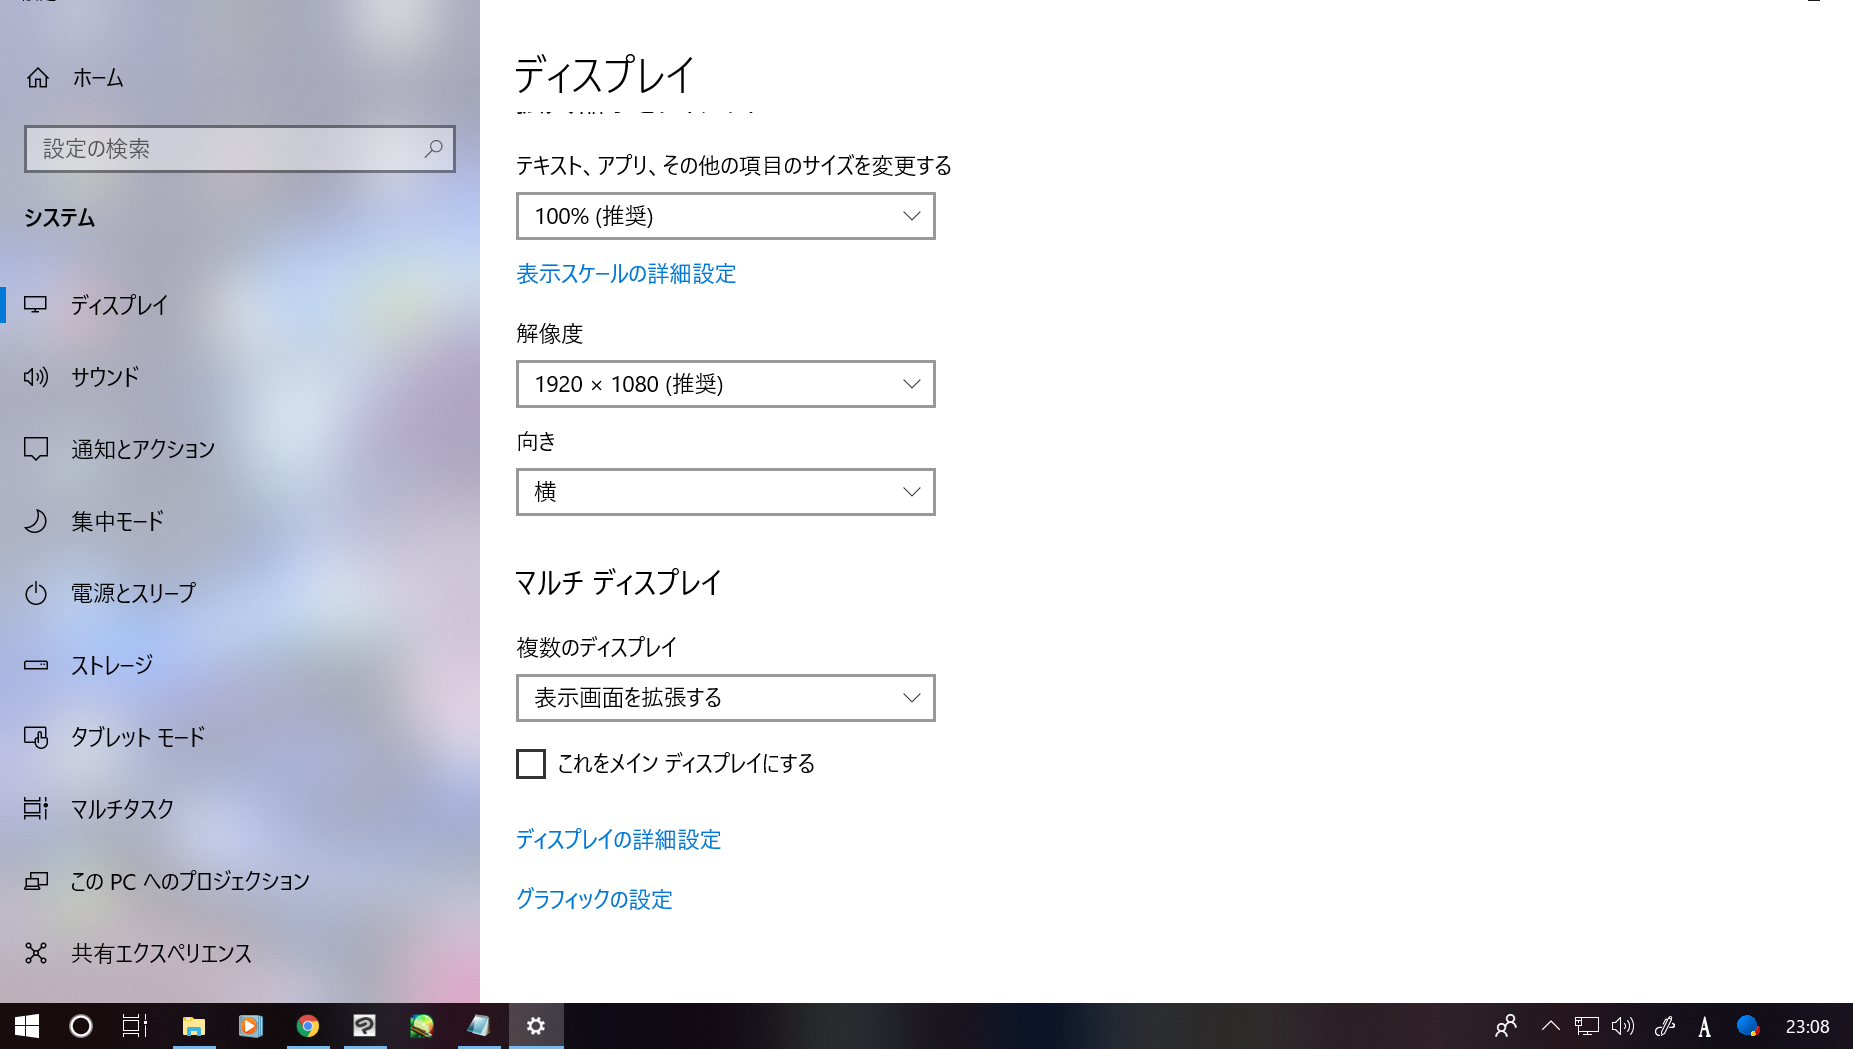This screenshot has width=1853, height=1049.
Task: Open File Explorer from the taskbar
Action: coord(193,1026)
